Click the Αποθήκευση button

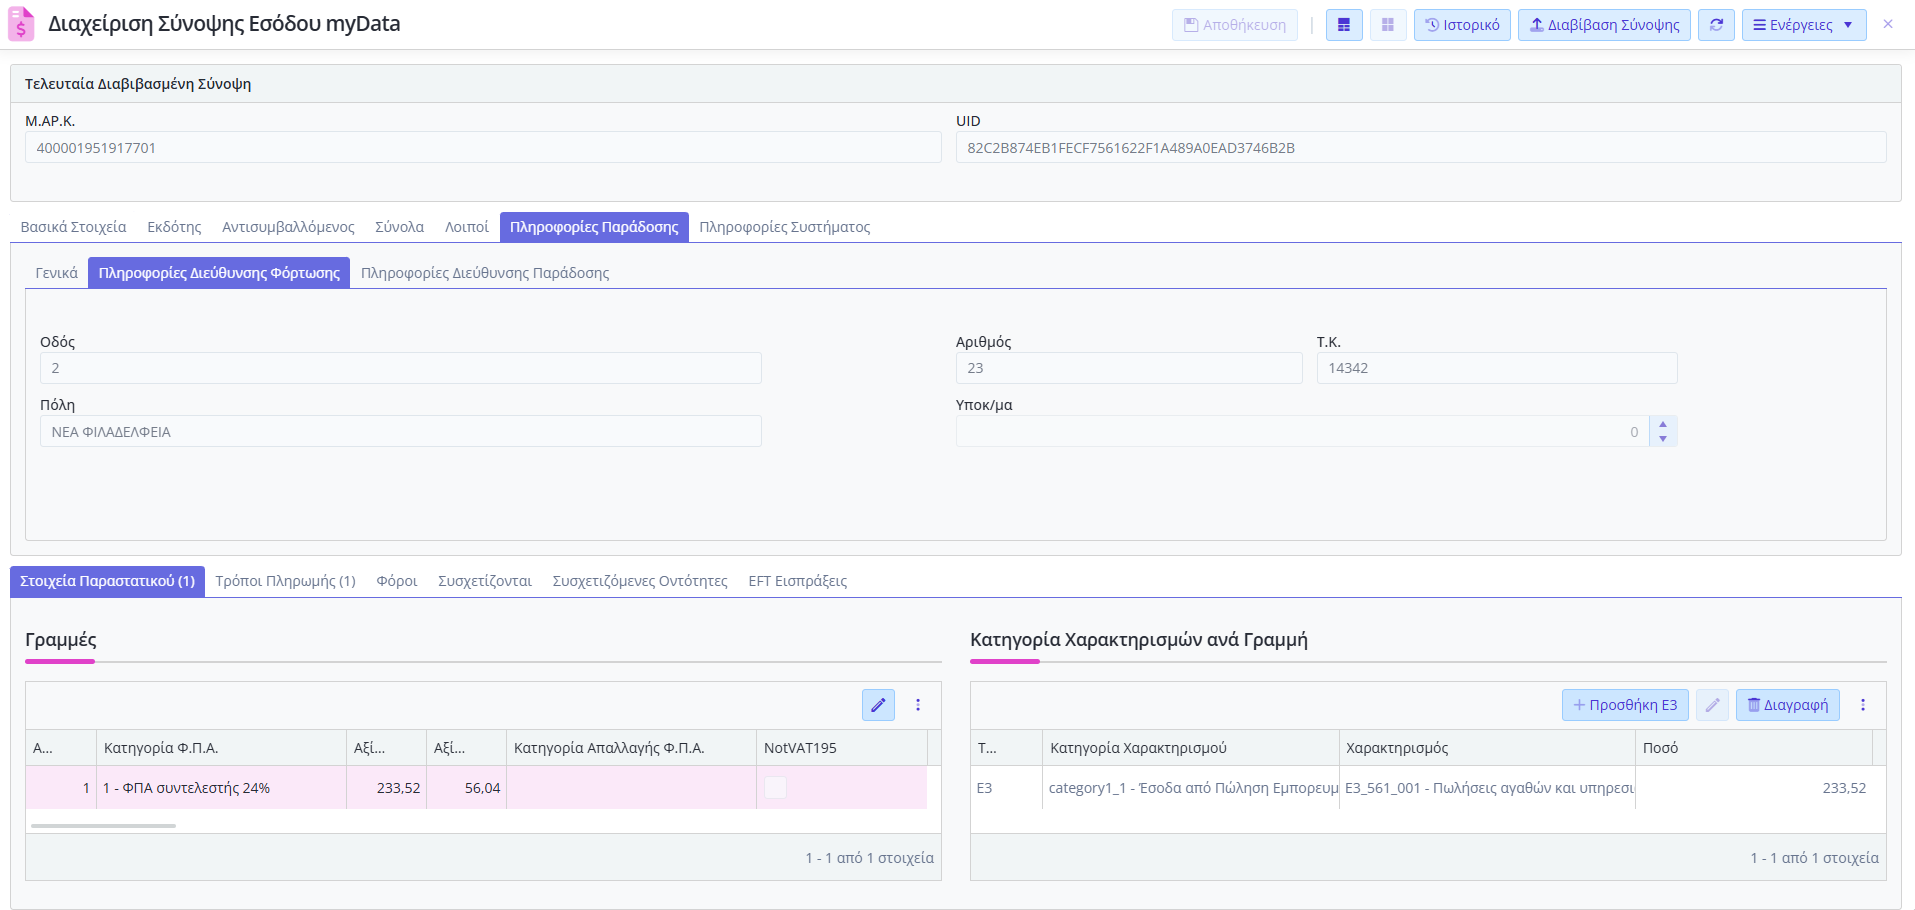[1235, 25]
